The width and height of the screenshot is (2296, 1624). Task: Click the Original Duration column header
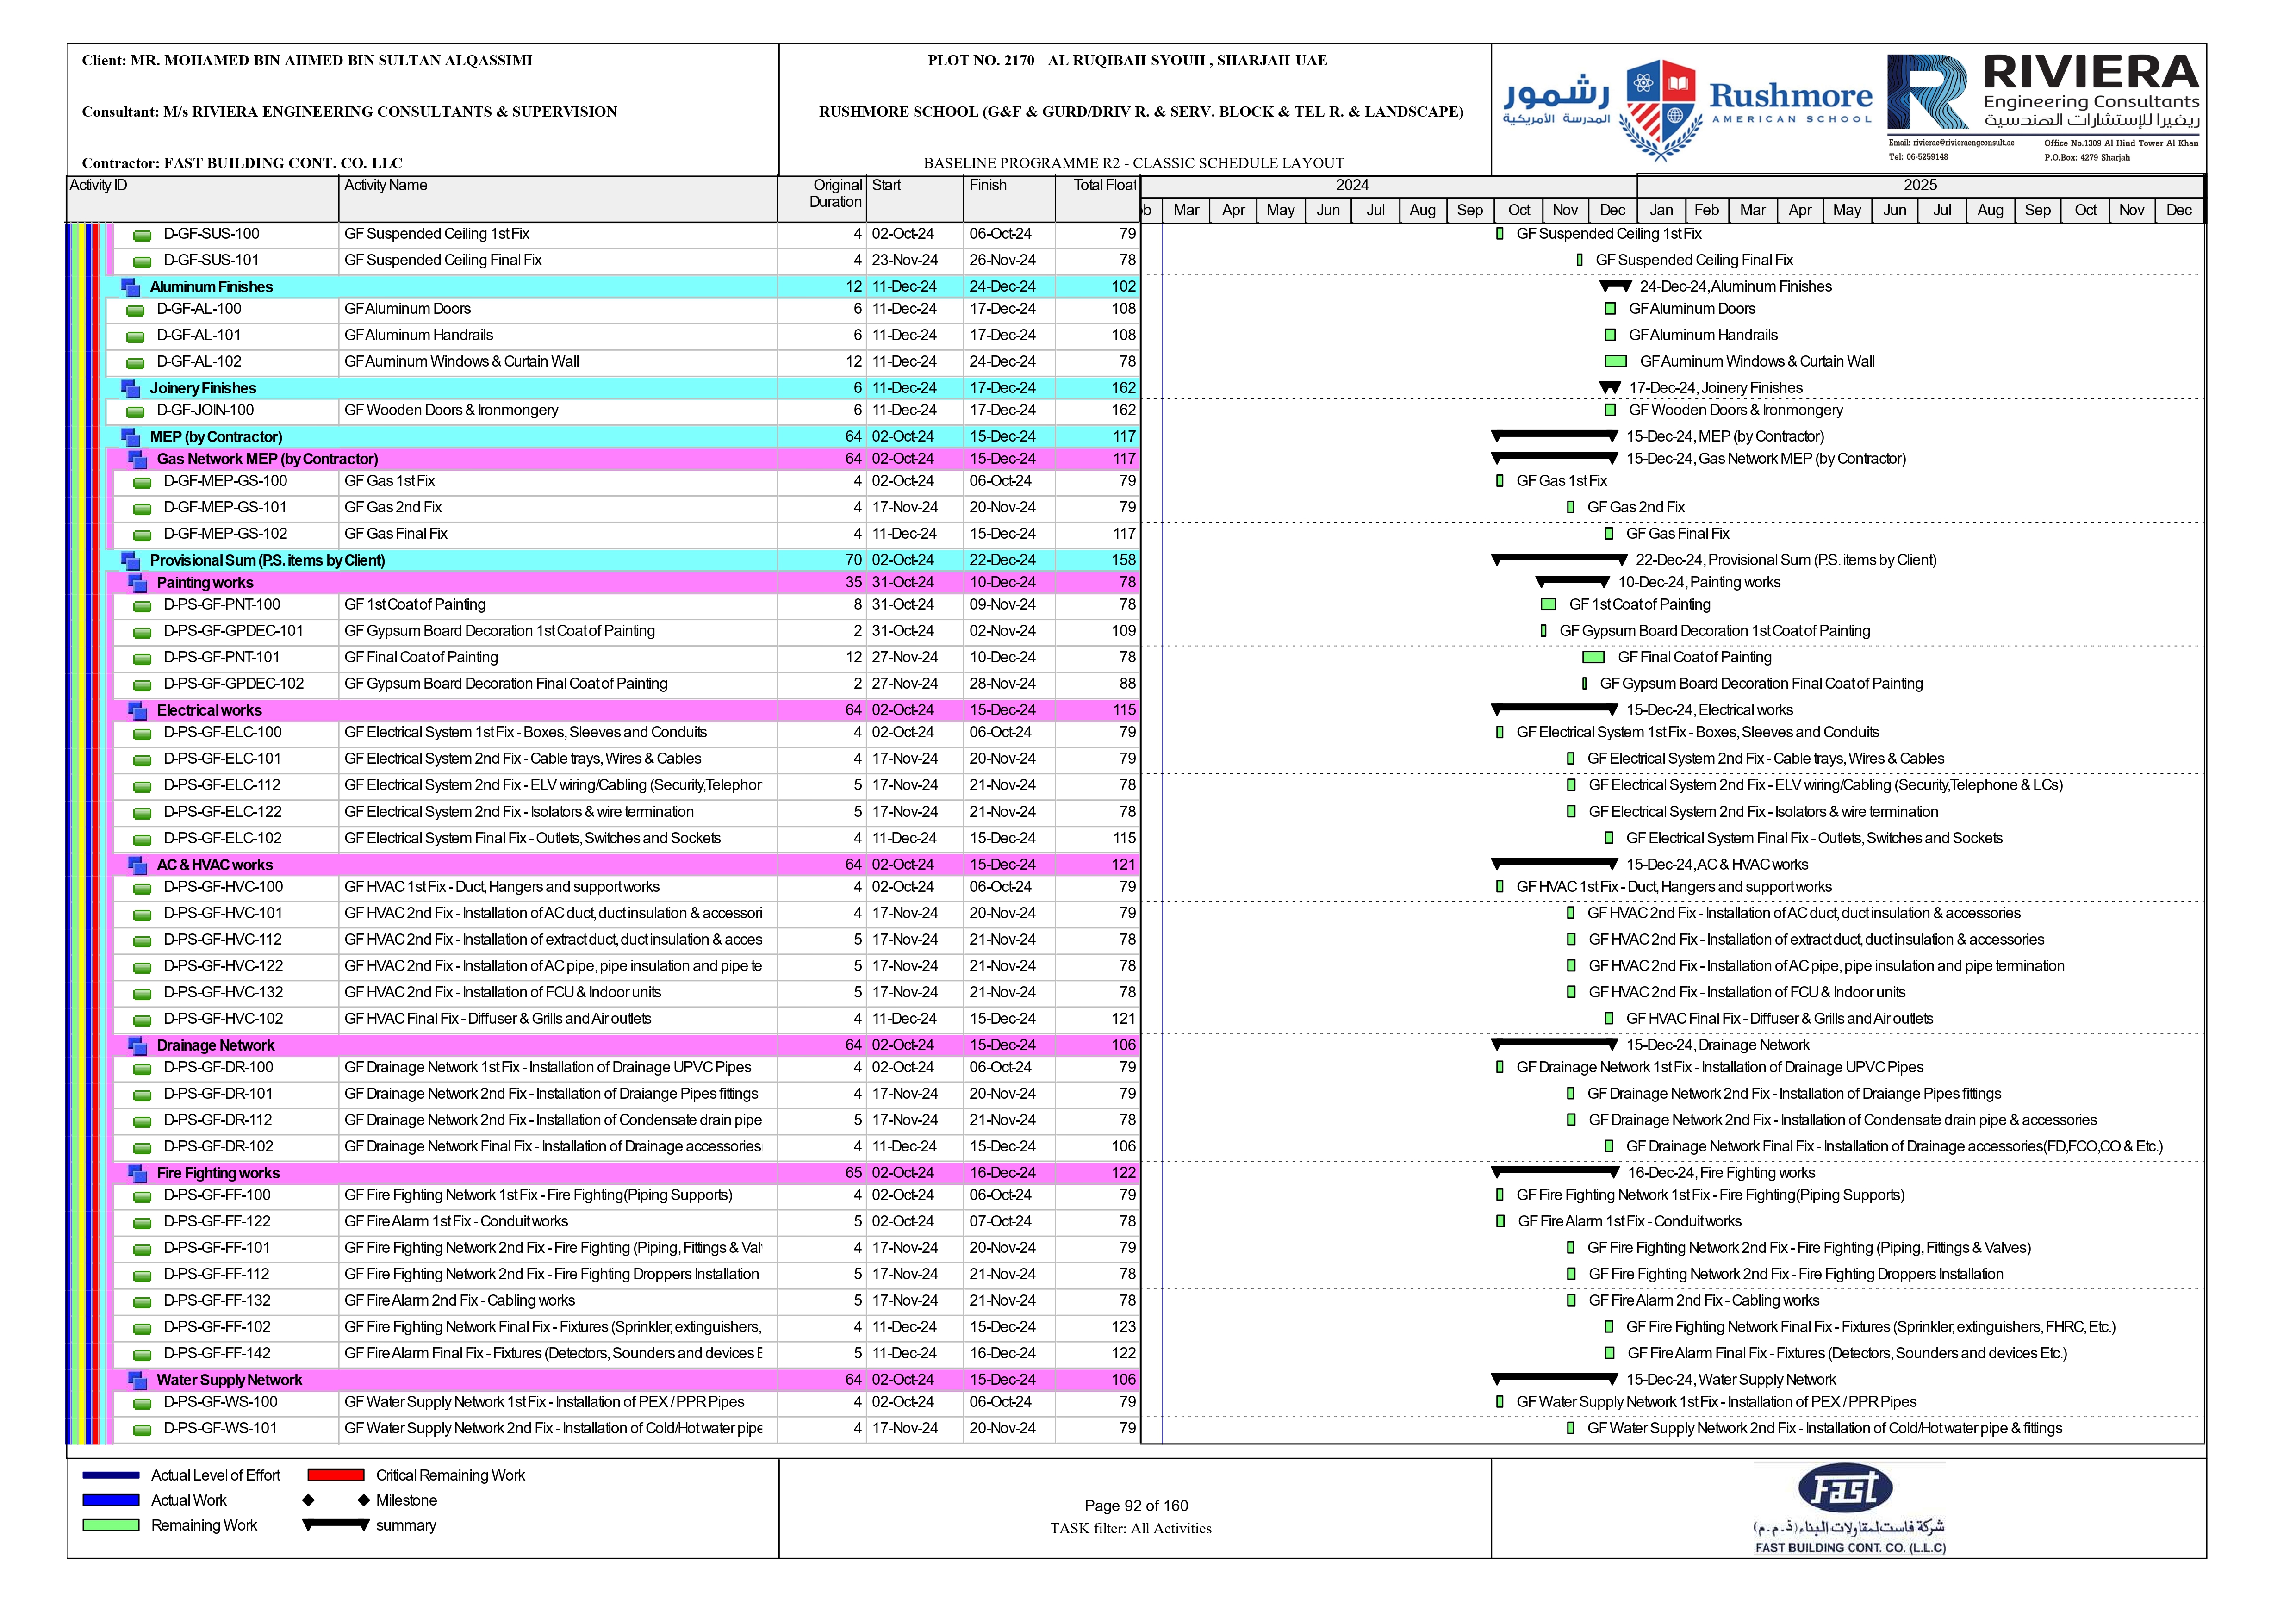coord(822,199)
